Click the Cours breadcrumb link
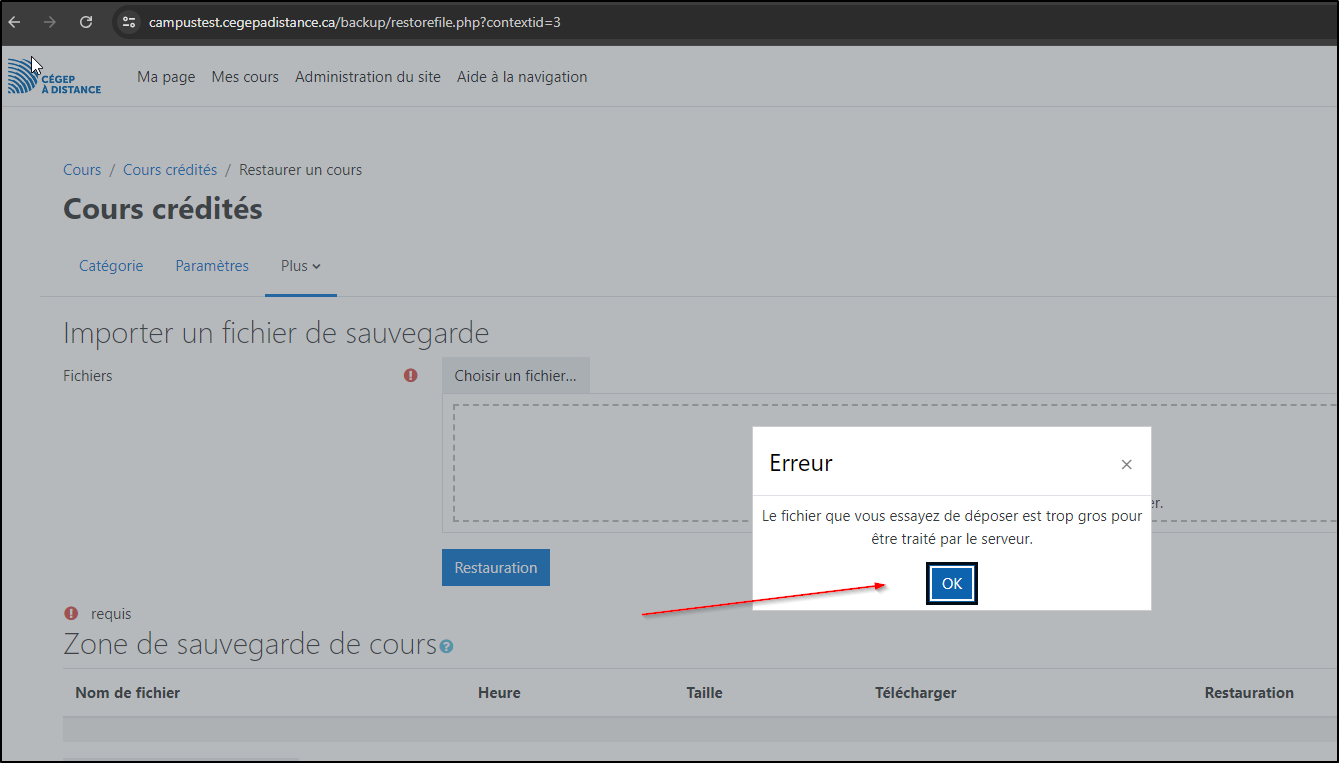Viewport: 1339px width, 763px height. (x=82, y=170)
